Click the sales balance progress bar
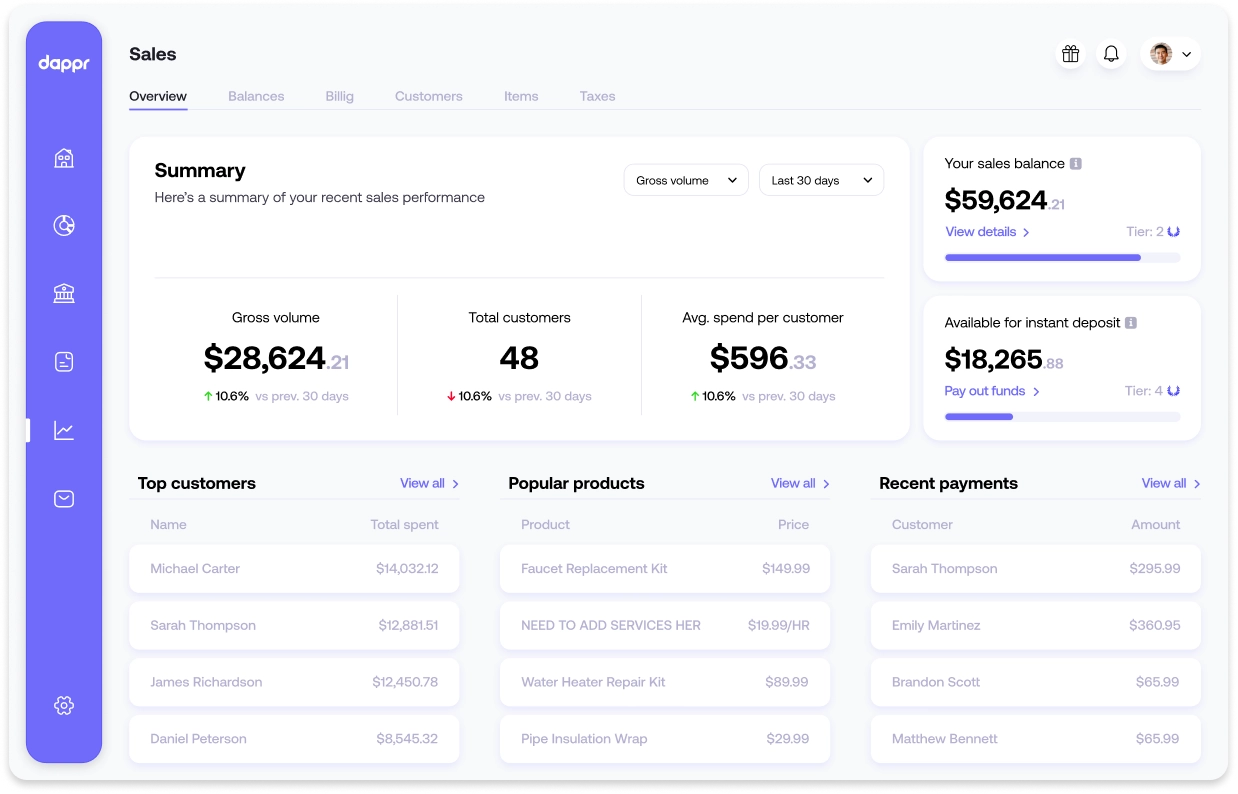Screen dimensions: 1238x794 pyautogui.click(x=1062, y=258)
